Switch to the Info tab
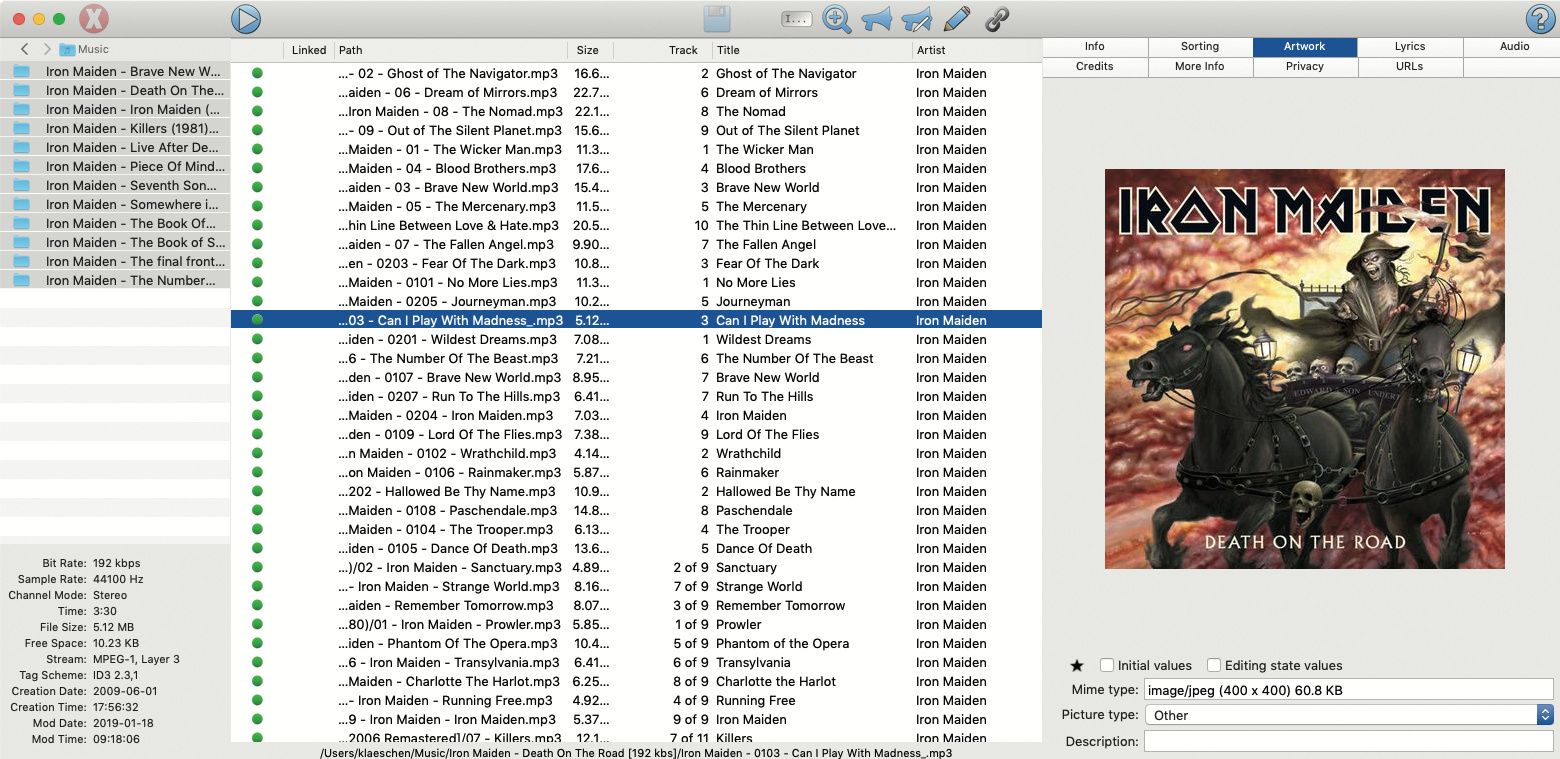1560x759 pixels. click(x=1095, y=47)
